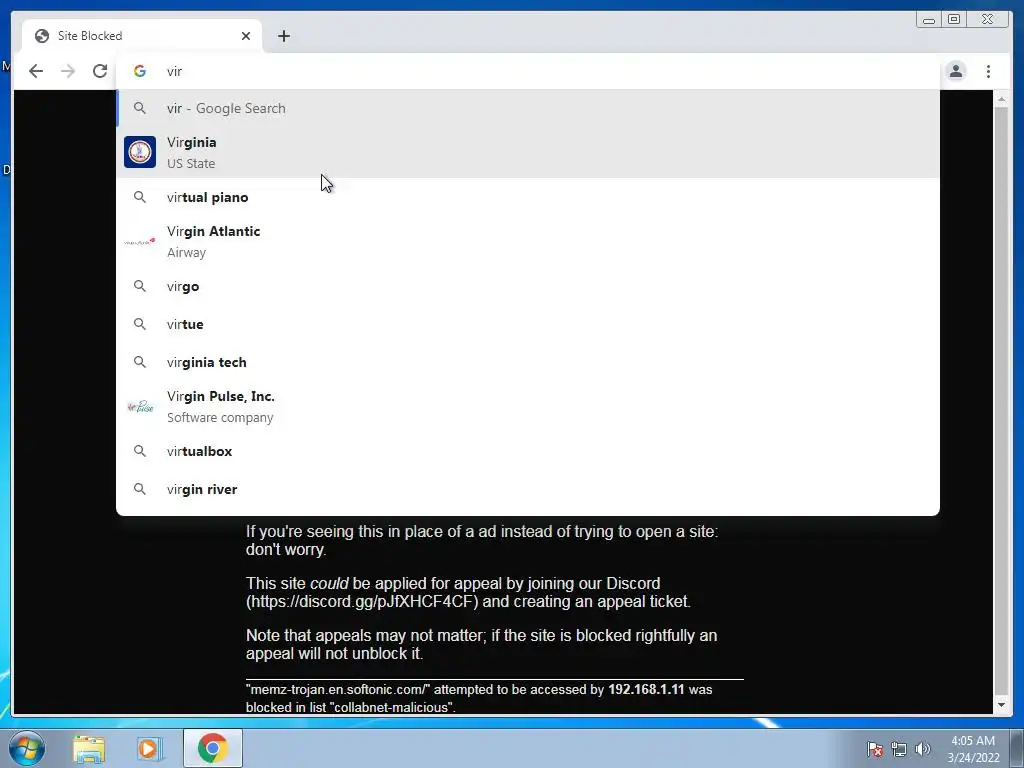
Task: Click the Show Desktop strip on taskbar
Action: coord(1017,748)
